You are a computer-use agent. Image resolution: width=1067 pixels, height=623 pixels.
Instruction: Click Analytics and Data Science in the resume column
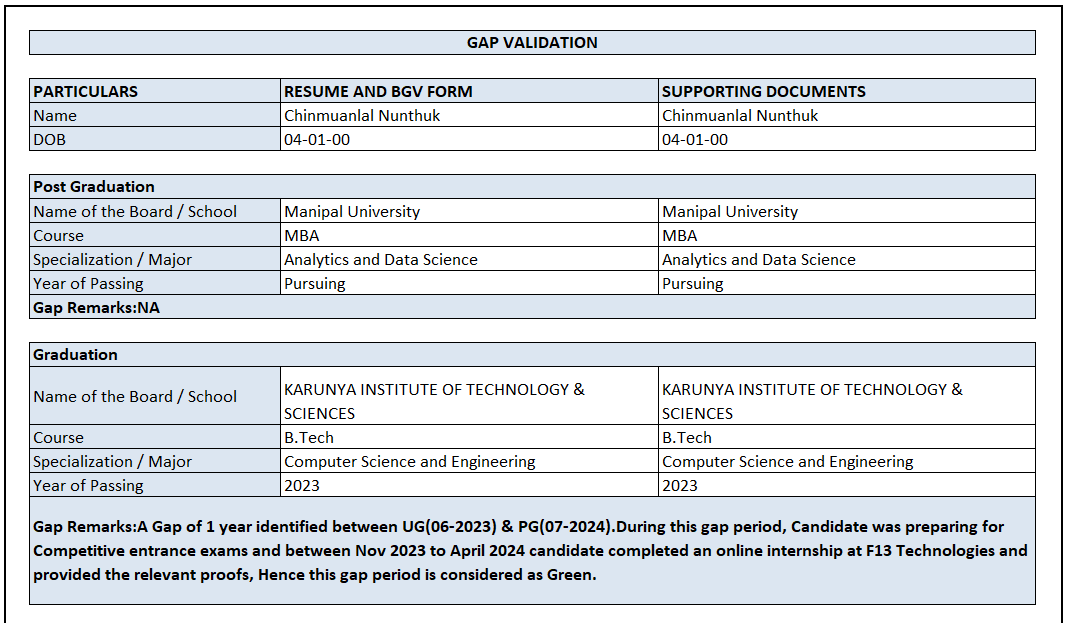pyautogui.click(x=381, y=260)
